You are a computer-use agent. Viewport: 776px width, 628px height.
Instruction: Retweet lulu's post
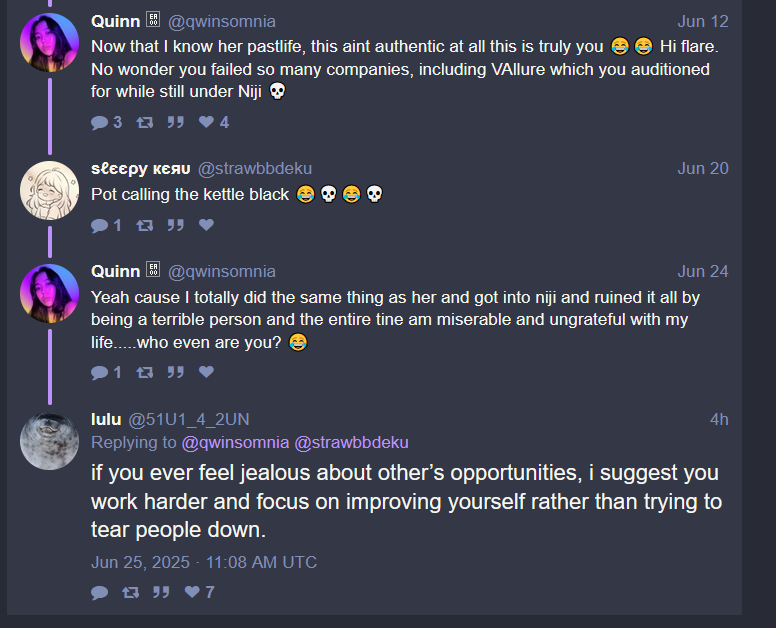tap(131, 592)
